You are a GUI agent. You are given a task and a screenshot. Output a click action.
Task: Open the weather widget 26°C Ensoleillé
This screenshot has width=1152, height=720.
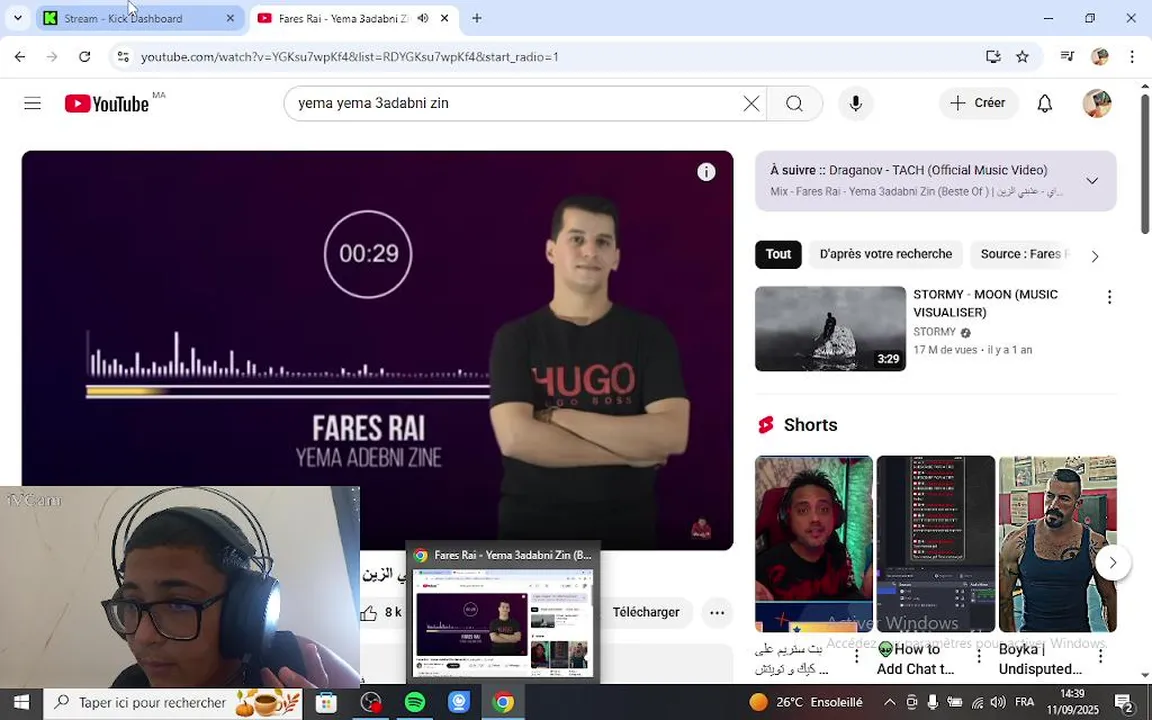pos(806,702)
